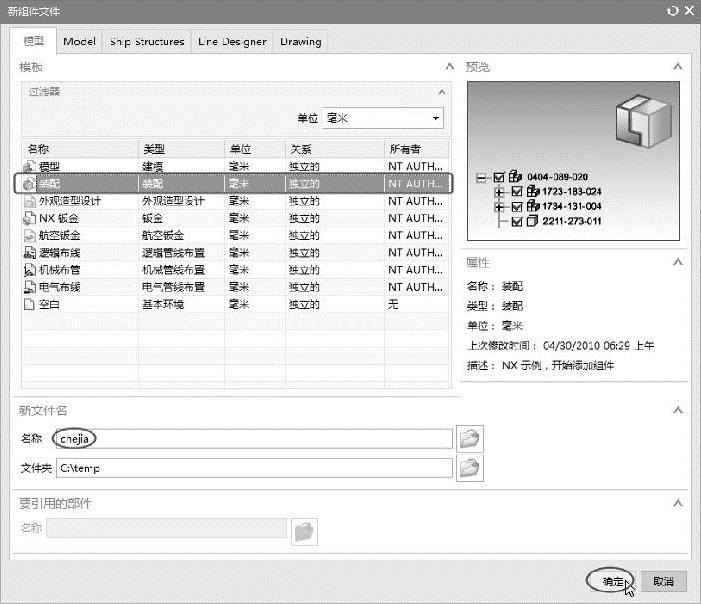
Task: Sort by the 关系 column header
Action: coord(335,149)
